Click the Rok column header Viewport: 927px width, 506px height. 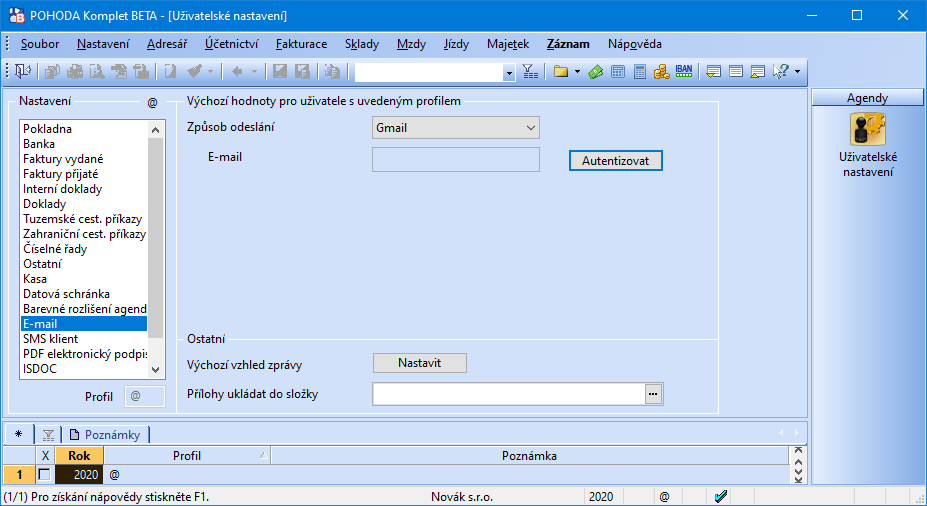point(79,455)
